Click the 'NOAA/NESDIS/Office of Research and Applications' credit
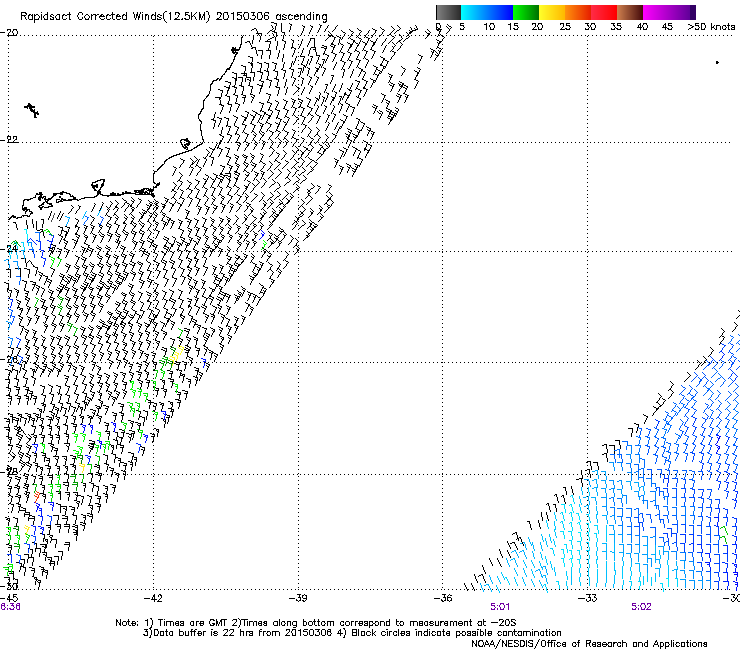The height and width of the screenshot is (650, 740). tap(589, 644)
